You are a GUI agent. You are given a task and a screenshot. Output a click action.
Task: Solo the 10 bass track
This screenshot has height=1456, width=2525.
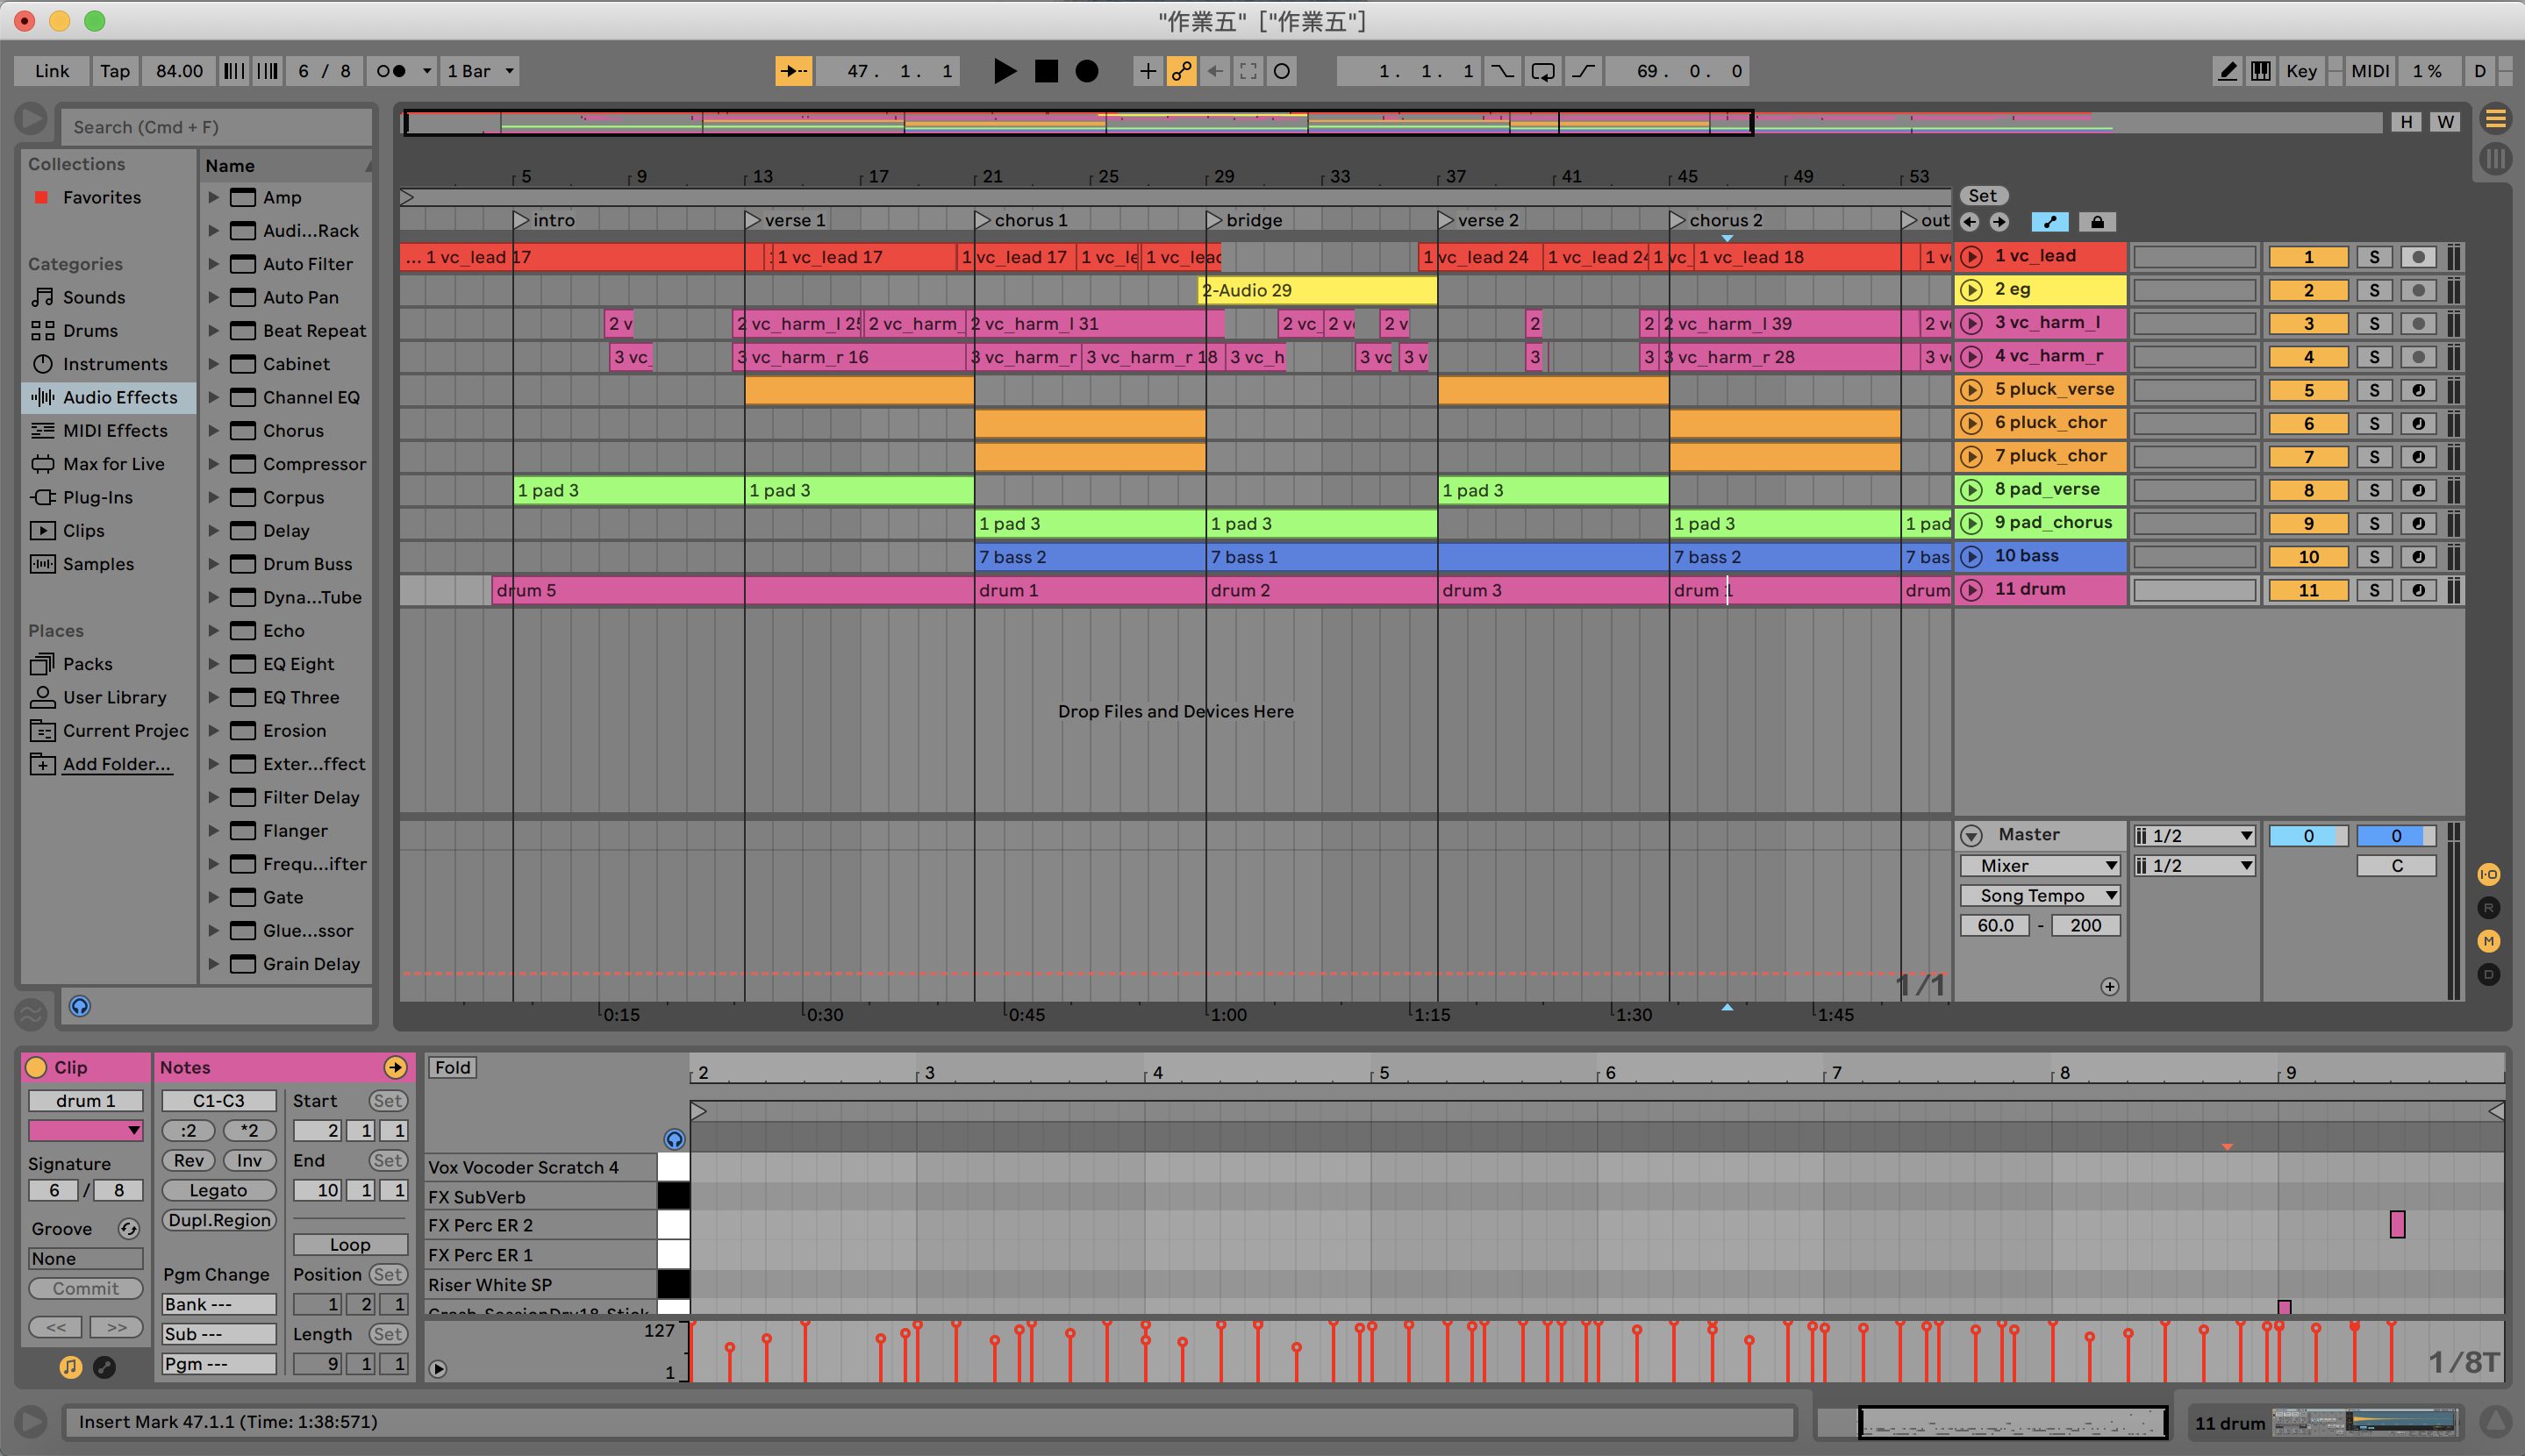tap(2373, 557)
